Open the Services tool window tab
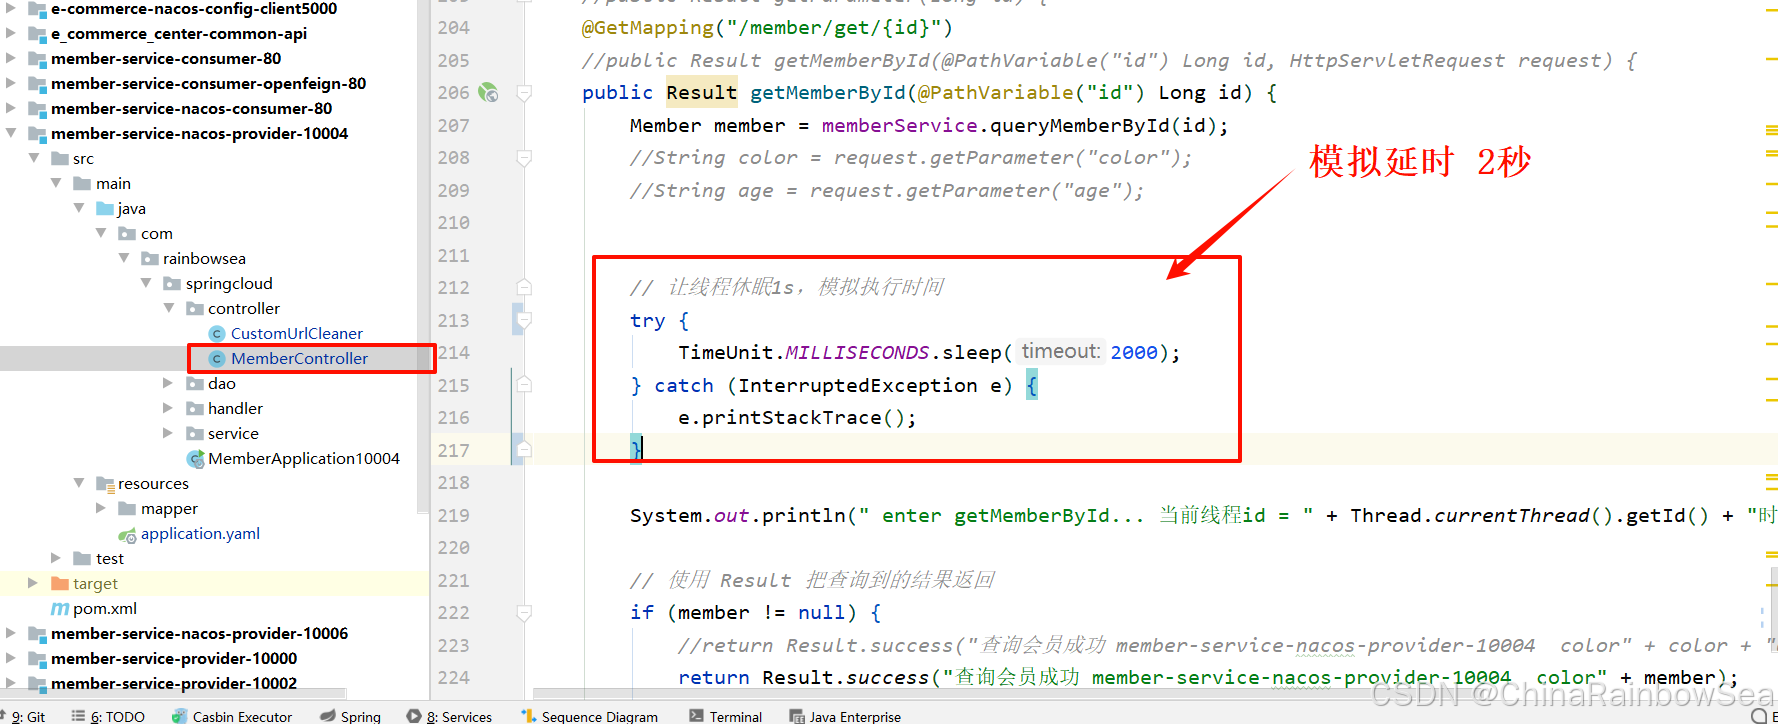Viewport: 1778px width, 724px height. tap(450, 716)
